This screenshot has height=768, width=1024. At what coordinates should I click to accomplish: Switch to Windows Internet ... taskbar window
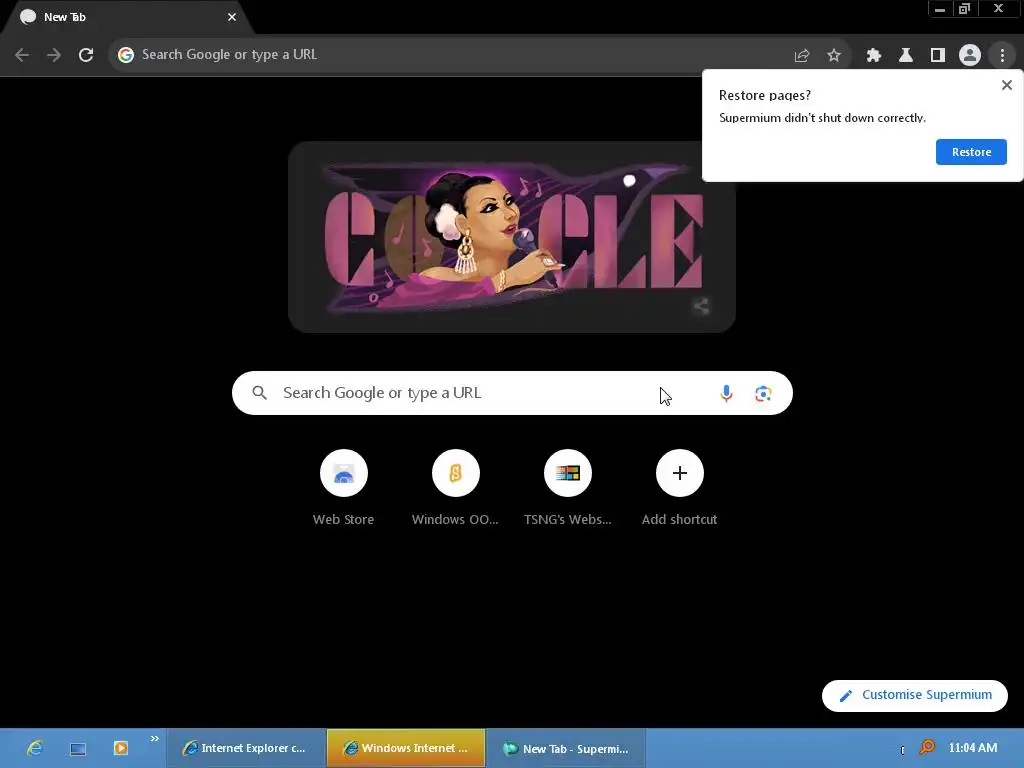coord(406,748)
